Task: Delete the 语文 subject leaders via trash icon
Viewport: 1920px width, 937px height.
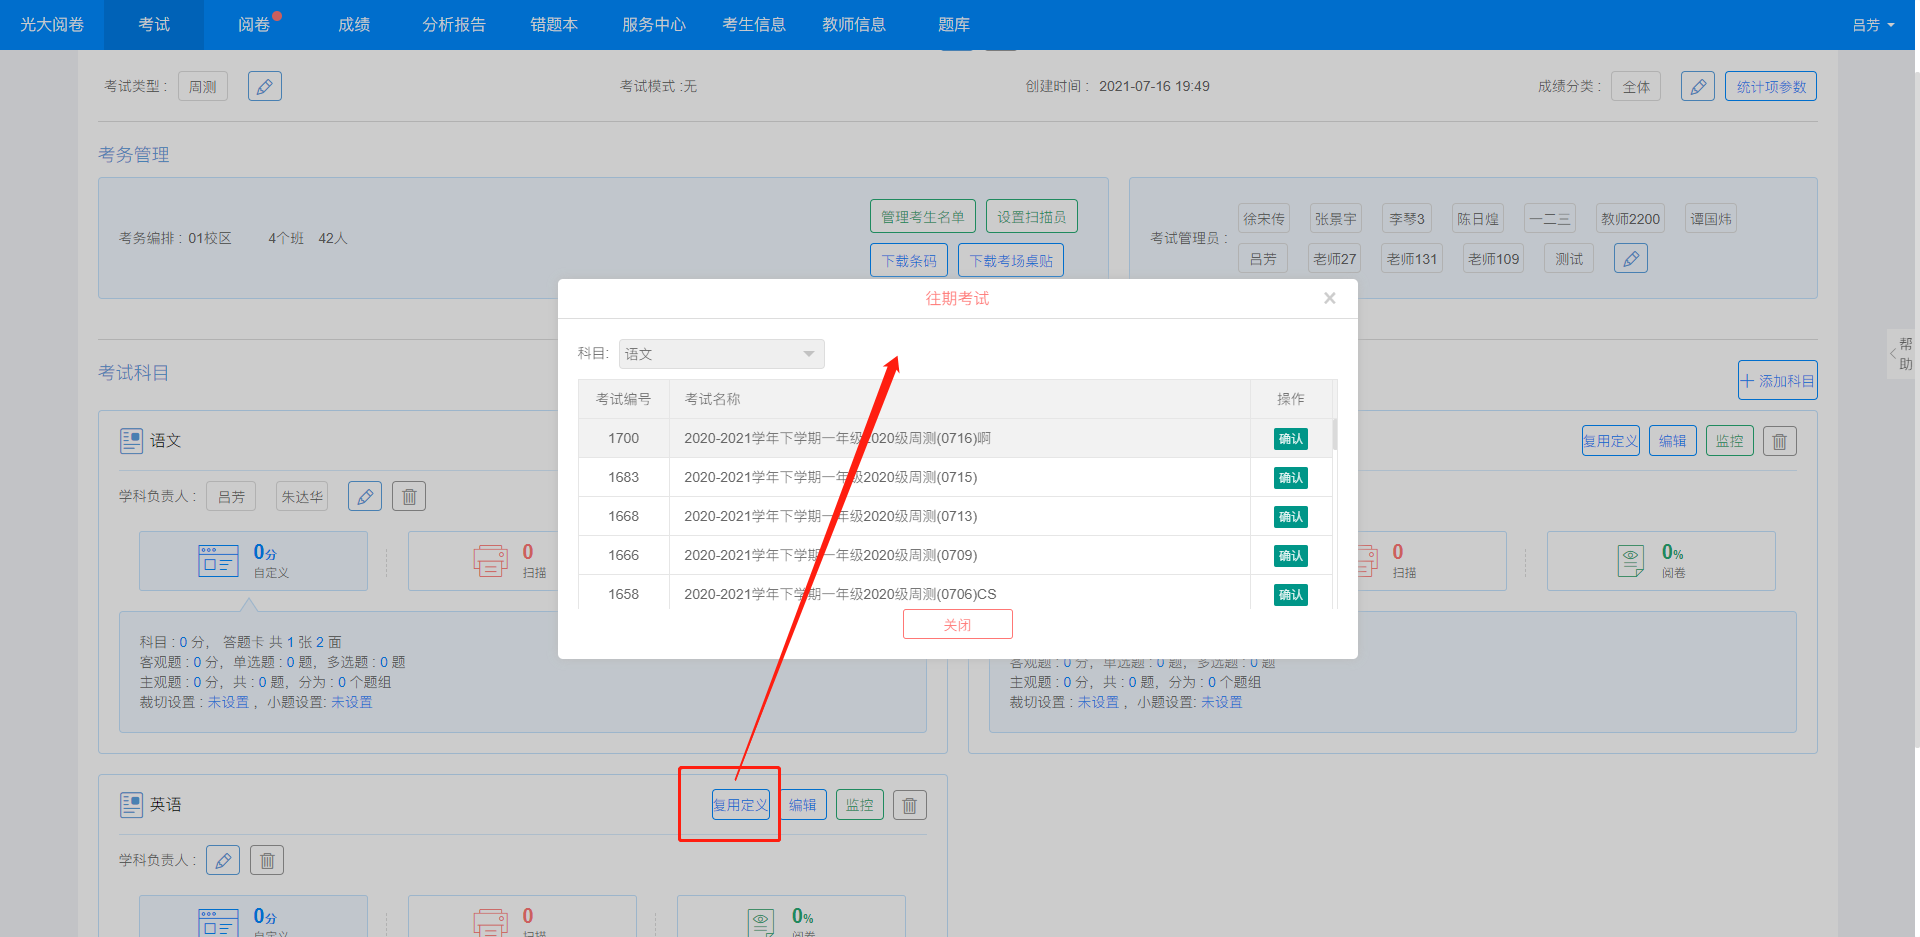Action: (409, 497)
